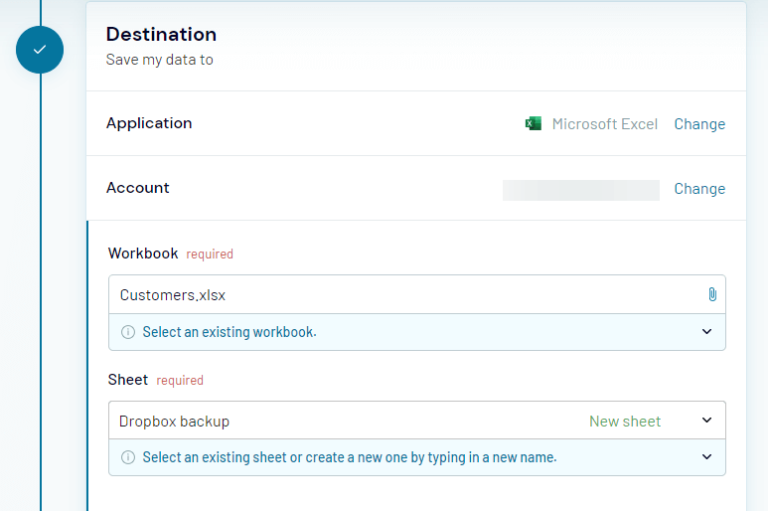Expand the workbook hint chevron
Viewport: 768px width, 511px height.
point(706,332)
